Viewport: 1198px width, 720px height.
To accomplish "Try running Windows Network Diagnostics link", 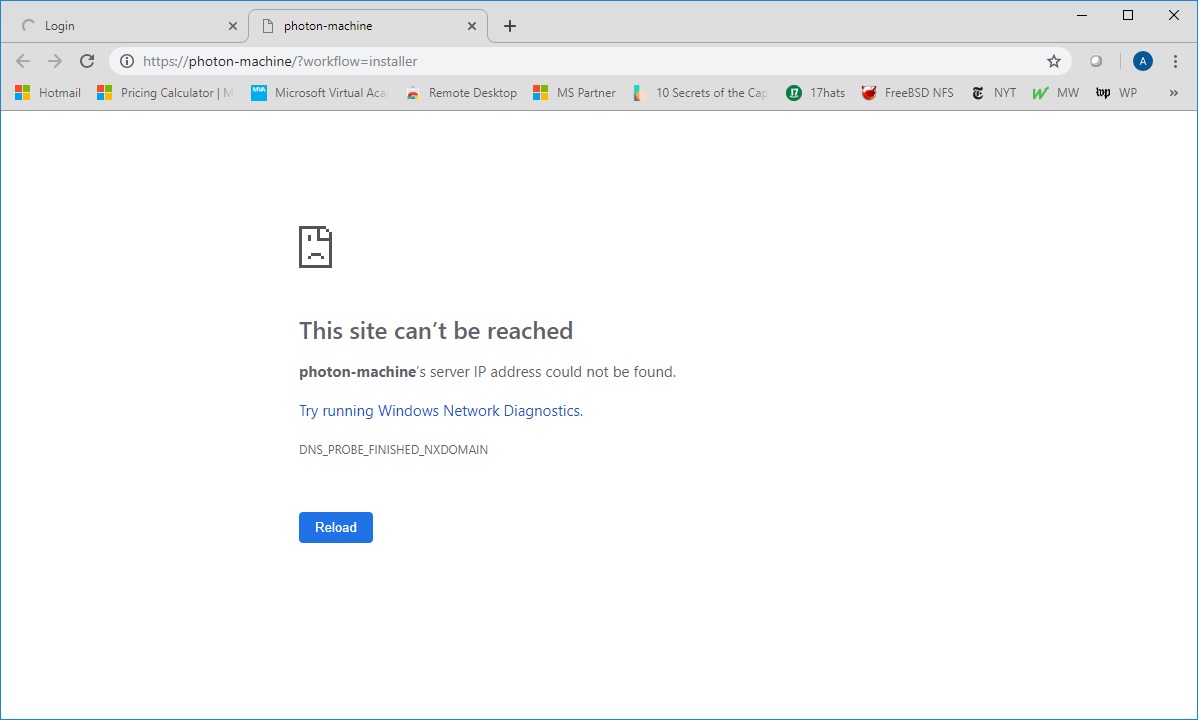I will tap(441, 410).
